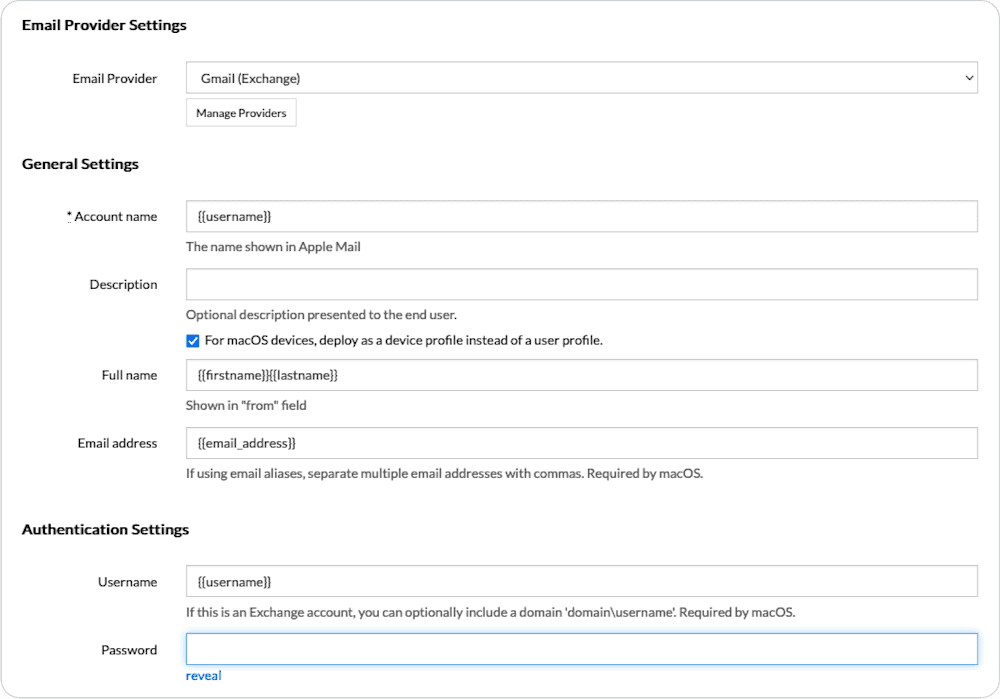Click into the Description input field
This screenshot has height=699, width=1000.
point(582,284)
